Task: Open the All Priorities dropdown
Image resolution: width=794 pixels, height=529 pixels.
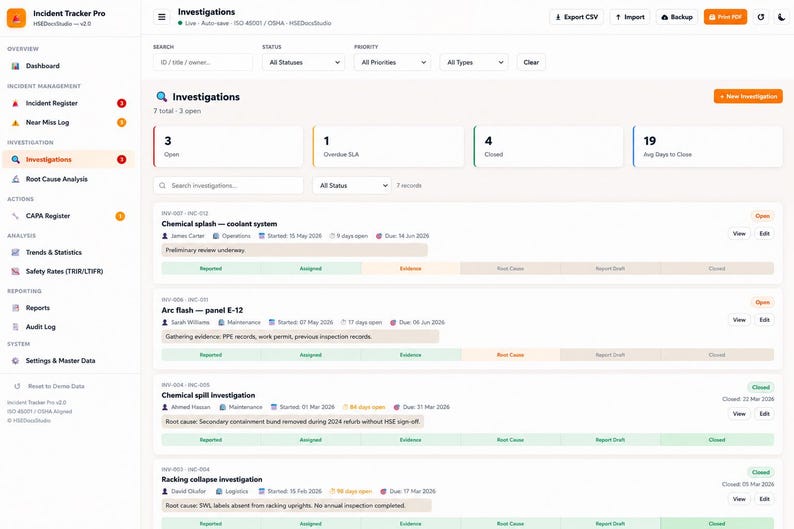Action: click(392, 62)
